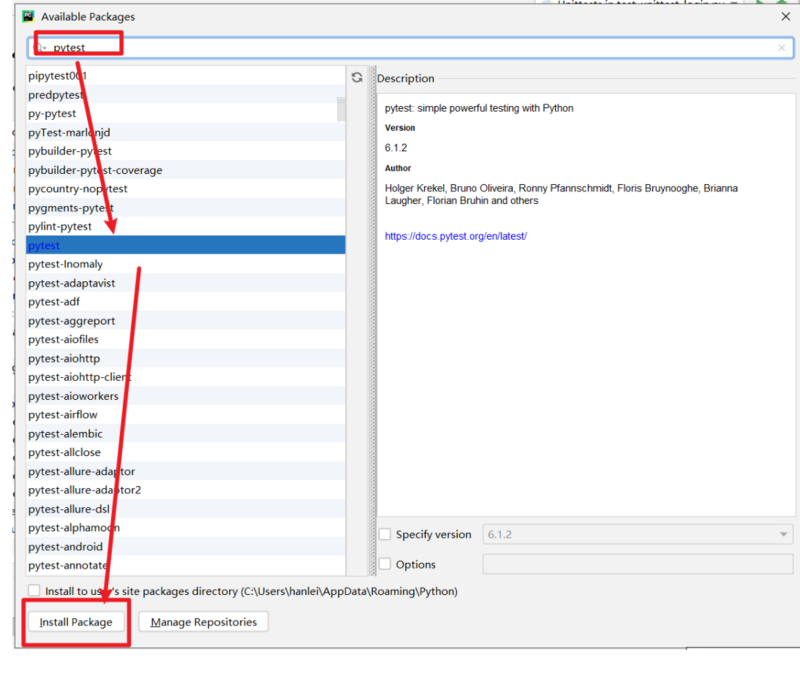Select the pytest-airflow package

[186, 415]
